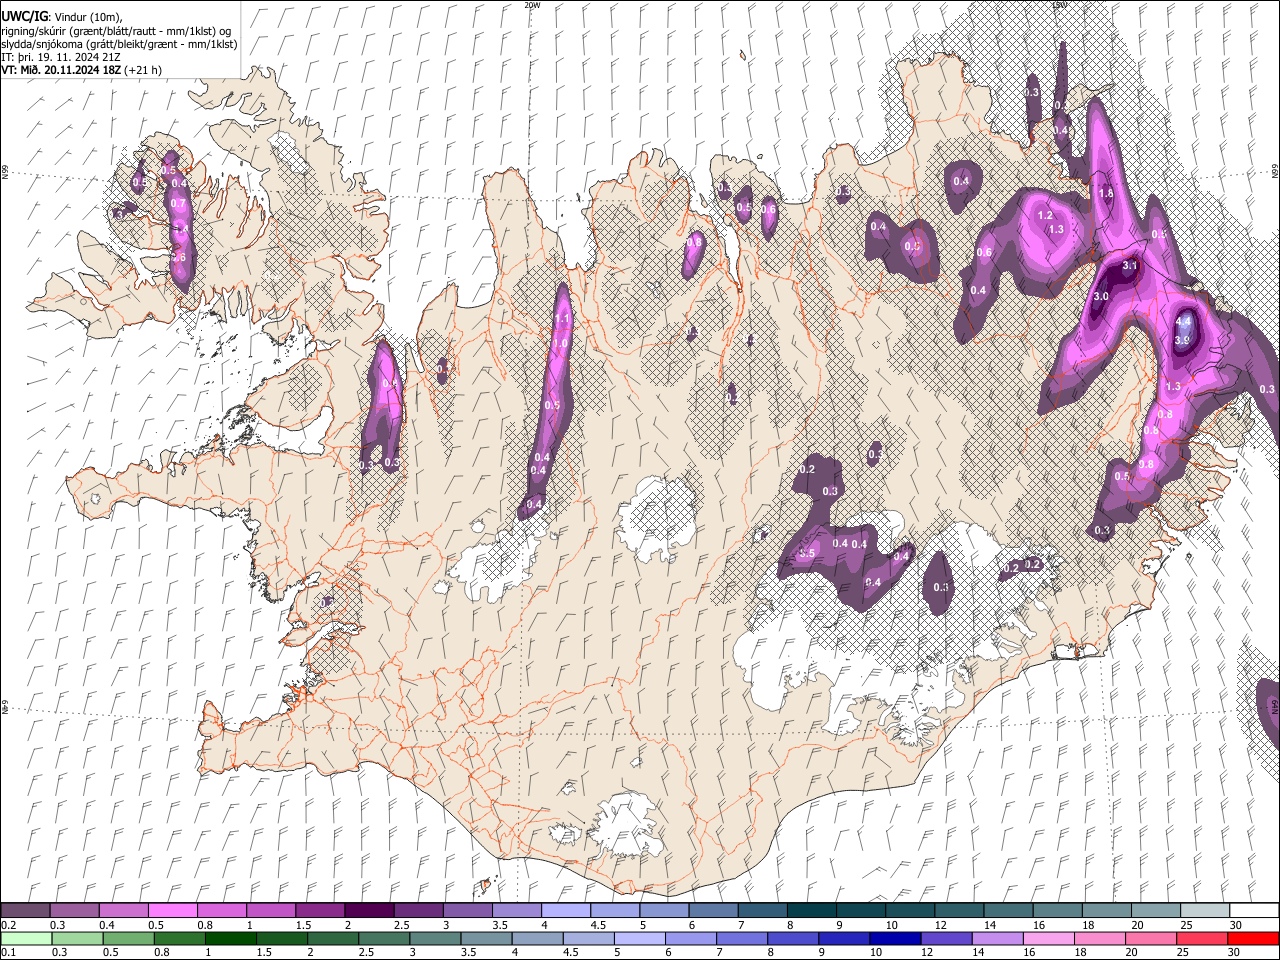Click the light pink 16–18 rain scale swatch
Image resolution: width=1280 pixels, height=960 pixels.
[x=1049, y=939]
